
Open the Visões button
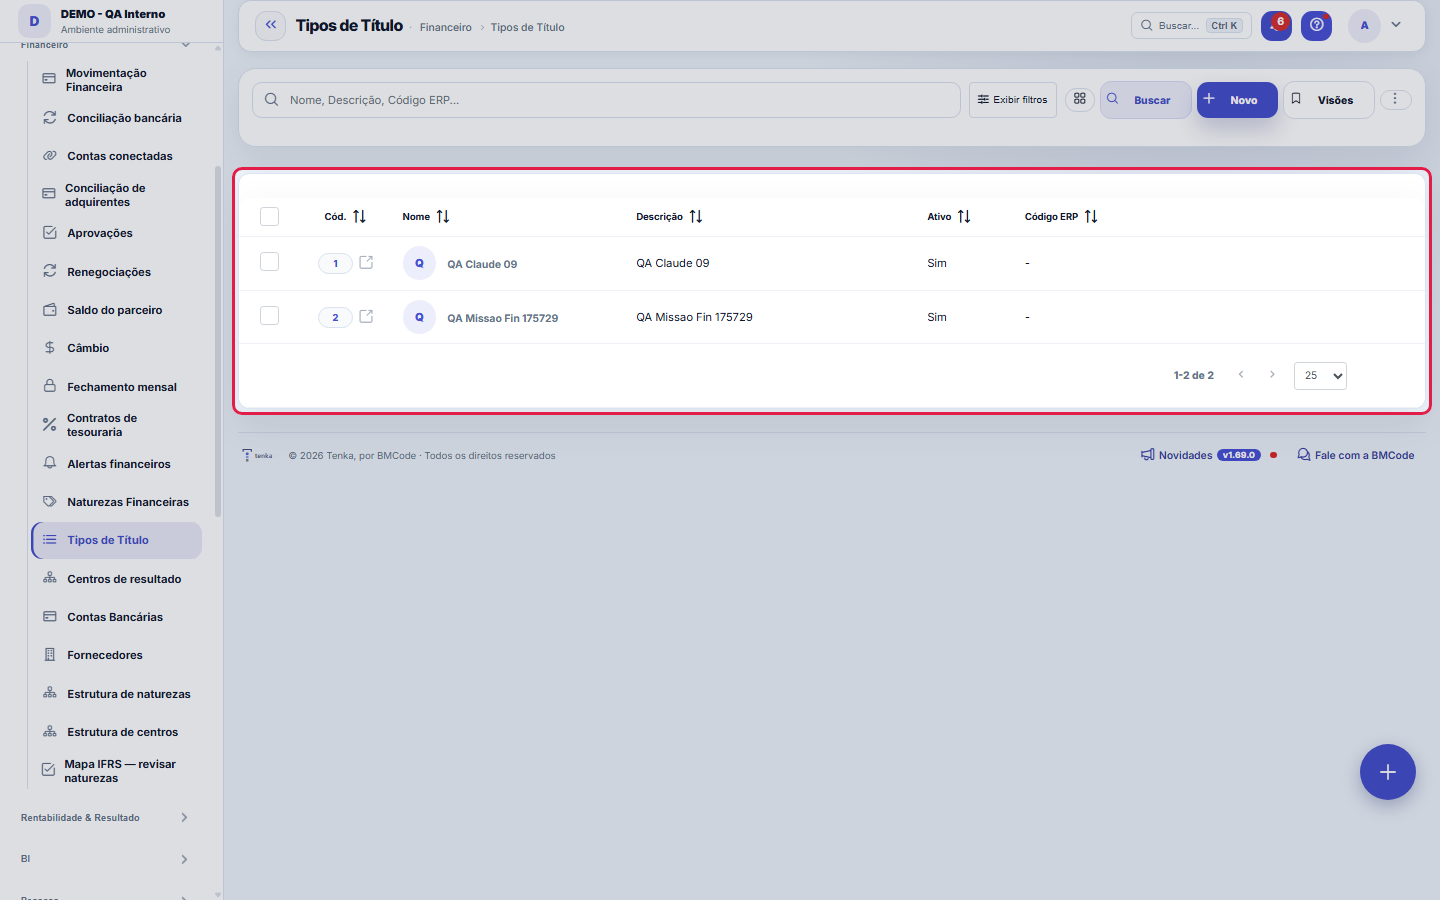pos(1328,100)
